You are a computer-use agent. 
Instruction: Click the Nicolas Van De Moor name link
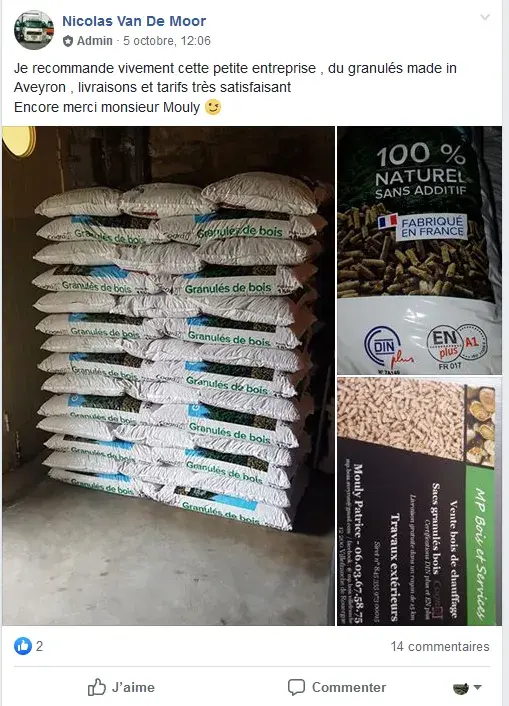point(134,21)
